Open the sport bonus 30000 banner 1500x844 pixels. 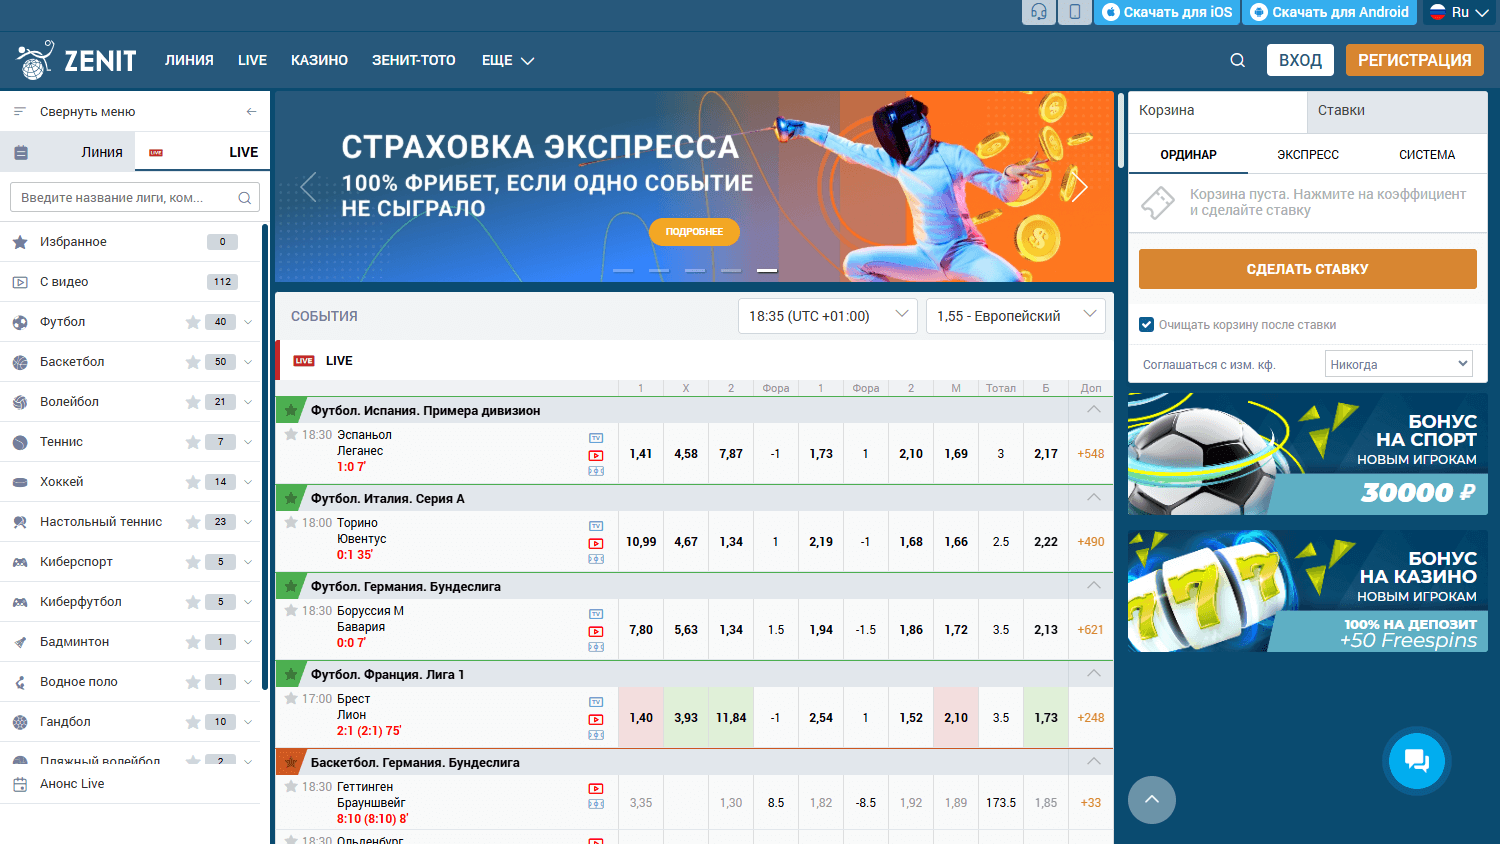tap(1308, 454)
